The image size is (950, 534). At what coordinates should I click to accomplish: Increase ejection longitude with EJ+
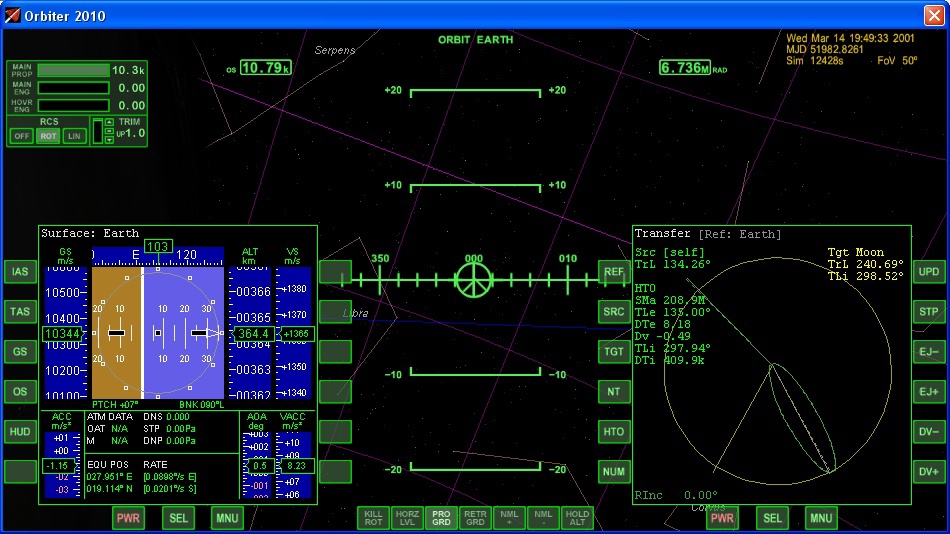click(x=929, y=392)
